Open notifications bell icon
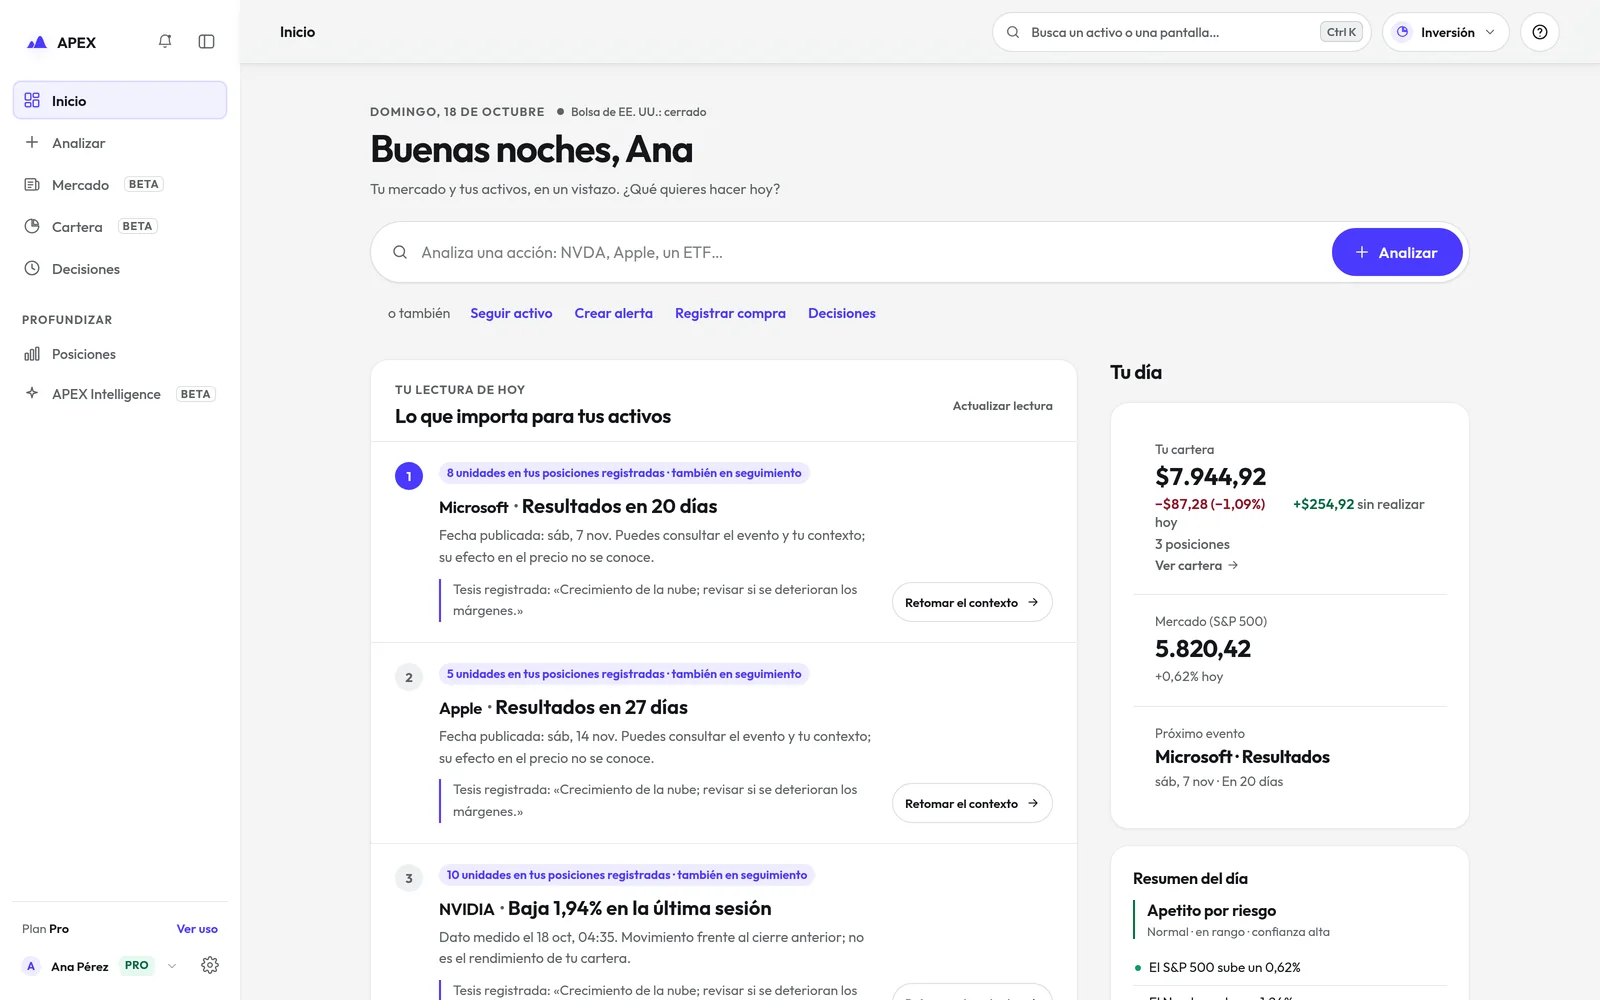 (x=165, y=41)
